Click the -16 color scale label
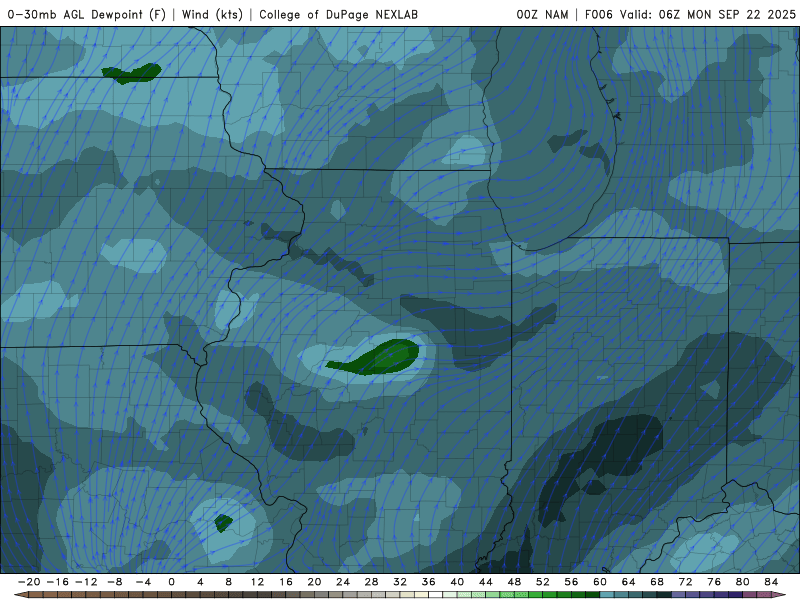The height and width of the screenshot is (600, 800). click(x=58, y=582)
